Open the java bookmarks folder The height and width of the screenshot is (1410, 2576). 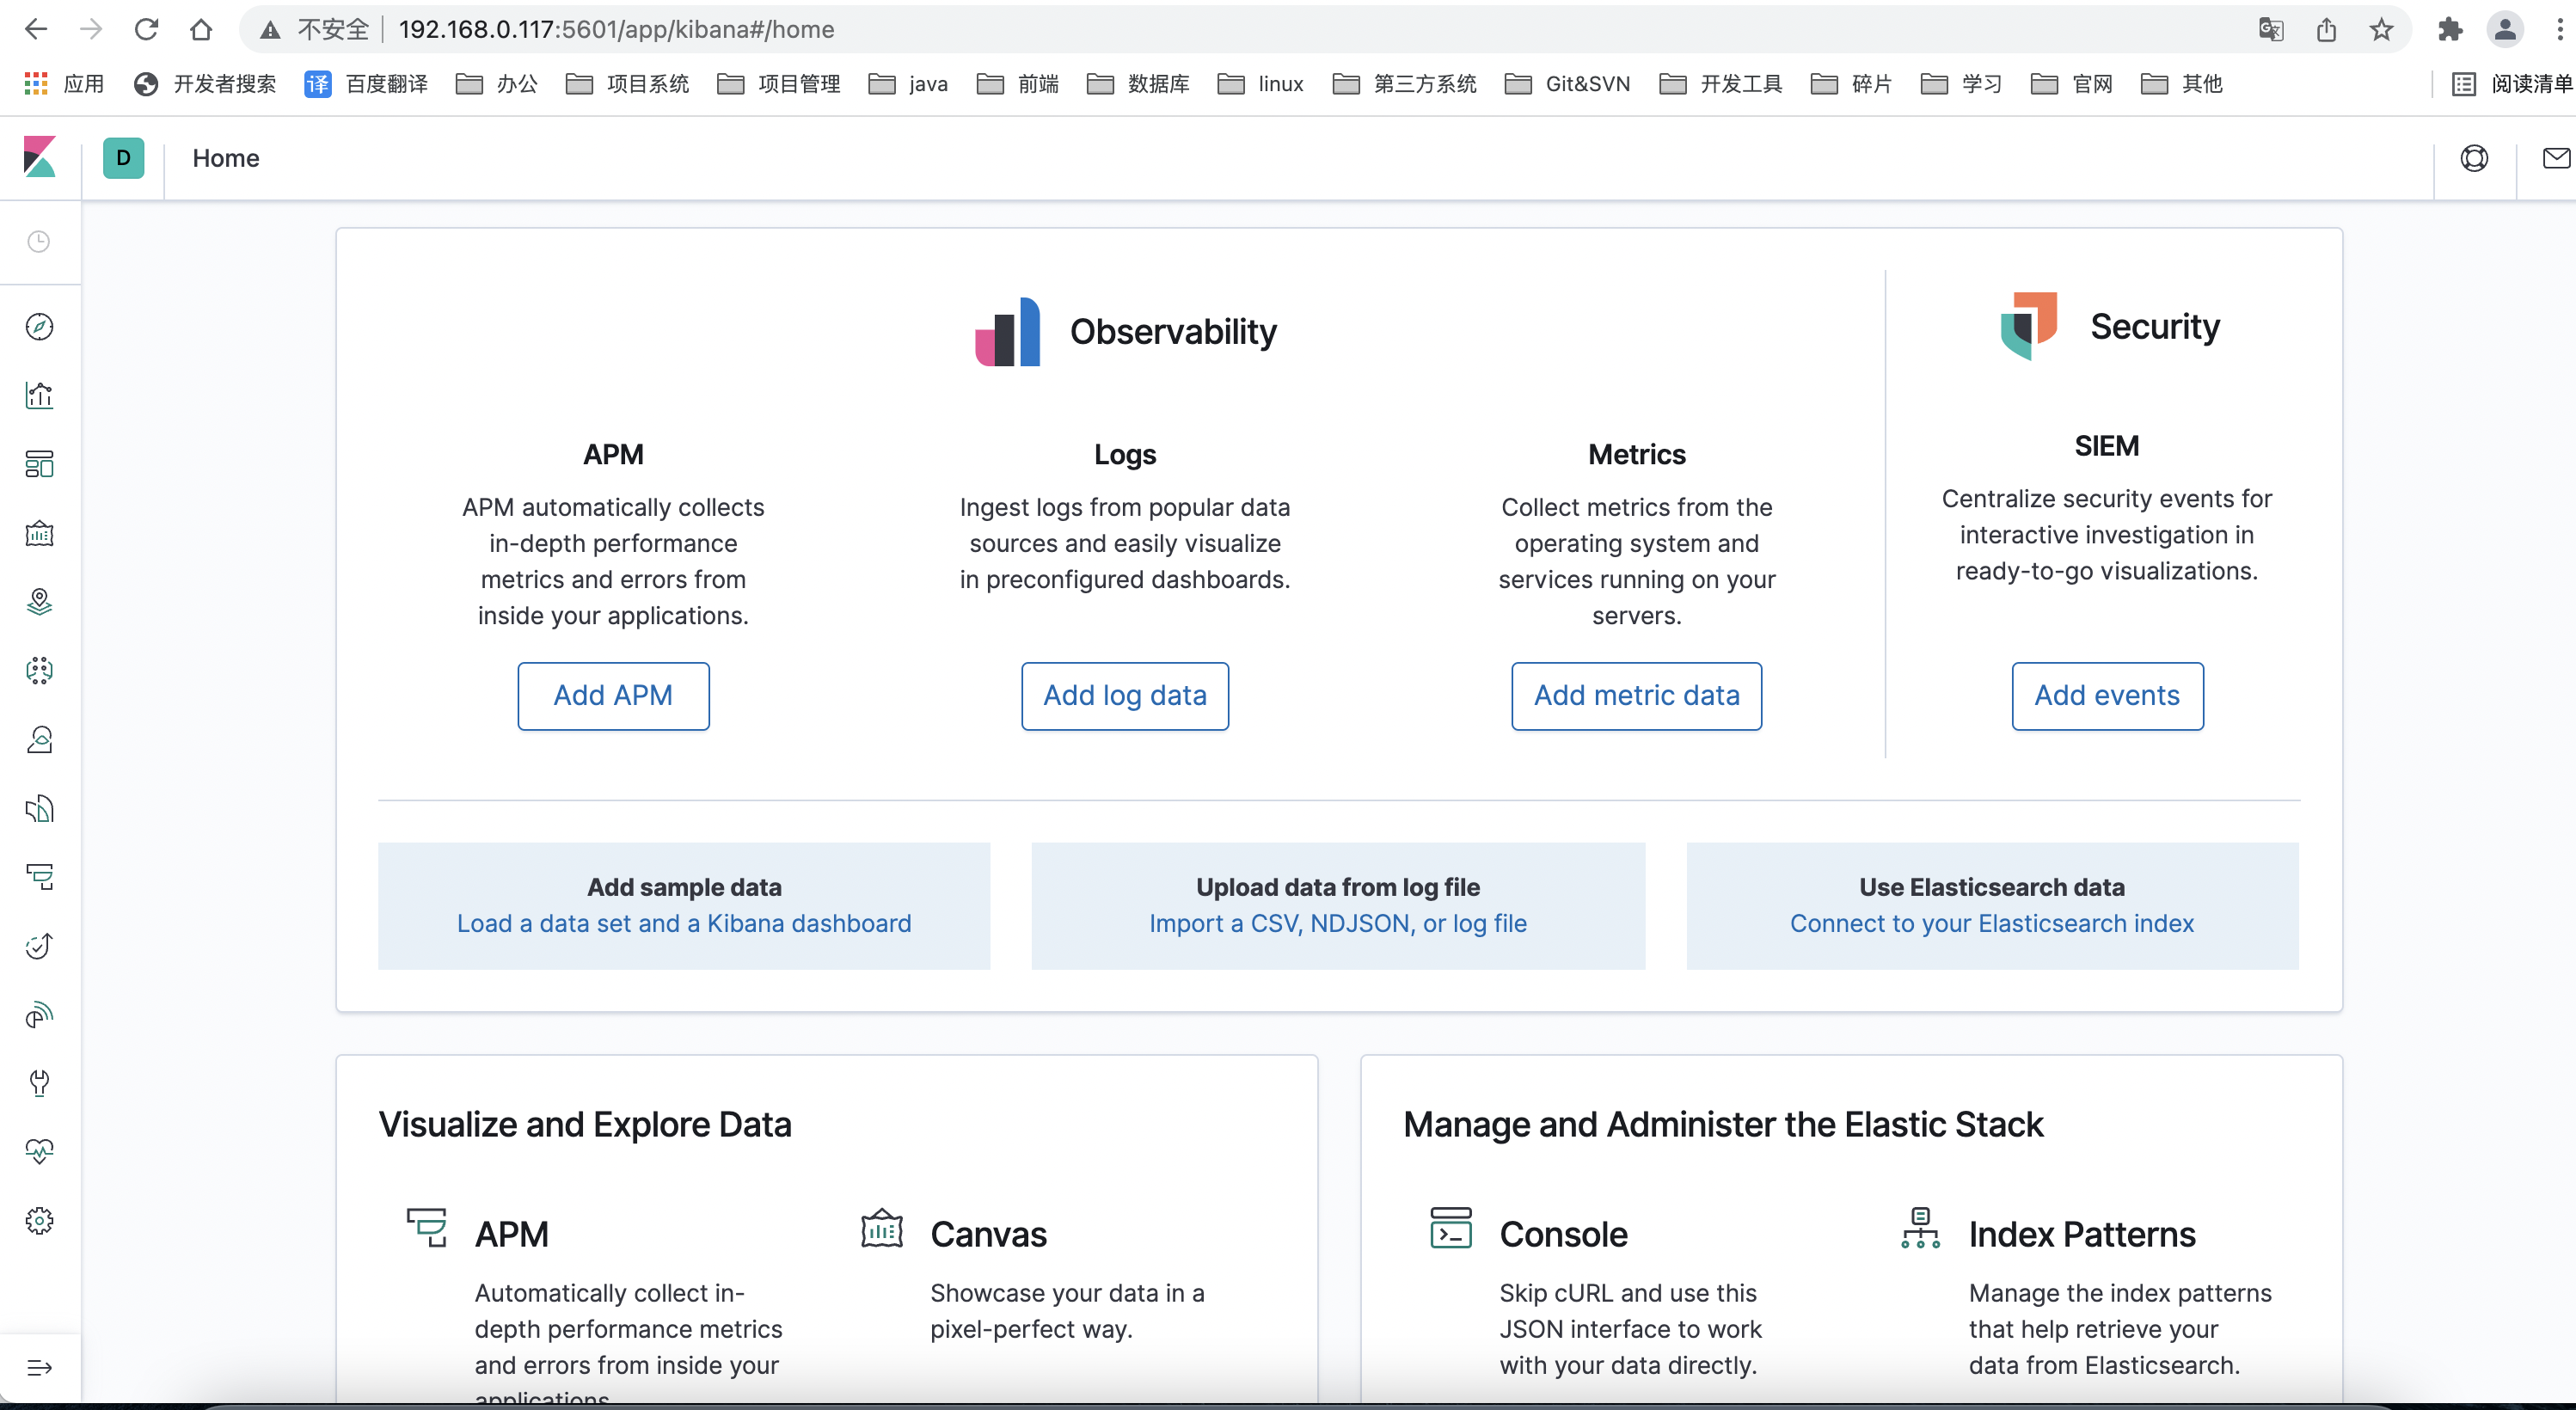click(908, 84)
